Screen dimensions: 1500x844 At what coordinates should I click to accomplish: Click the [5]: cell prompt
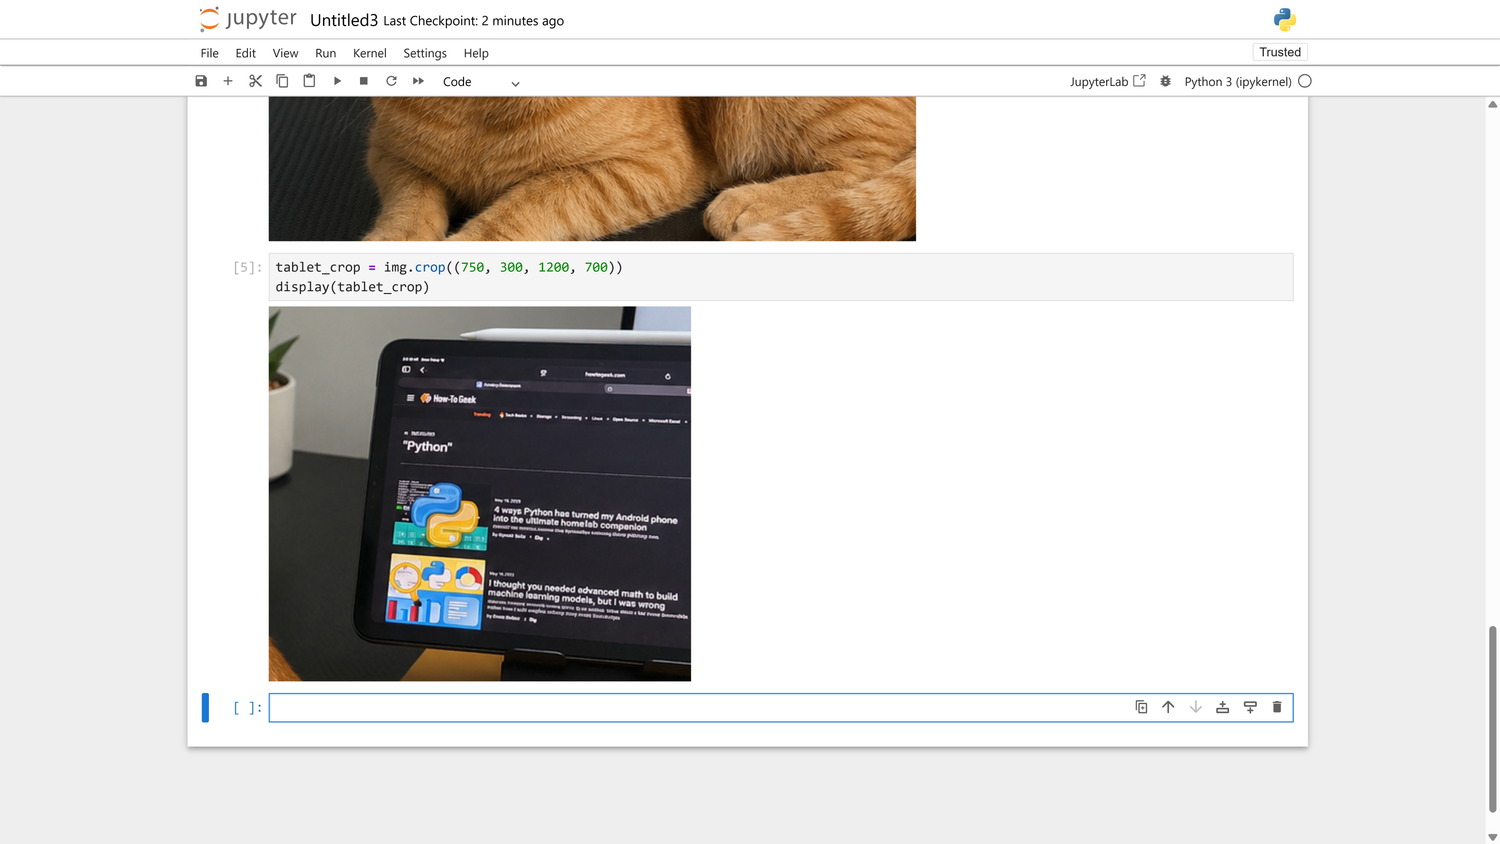pyautogui.click(x=247, y=267)
